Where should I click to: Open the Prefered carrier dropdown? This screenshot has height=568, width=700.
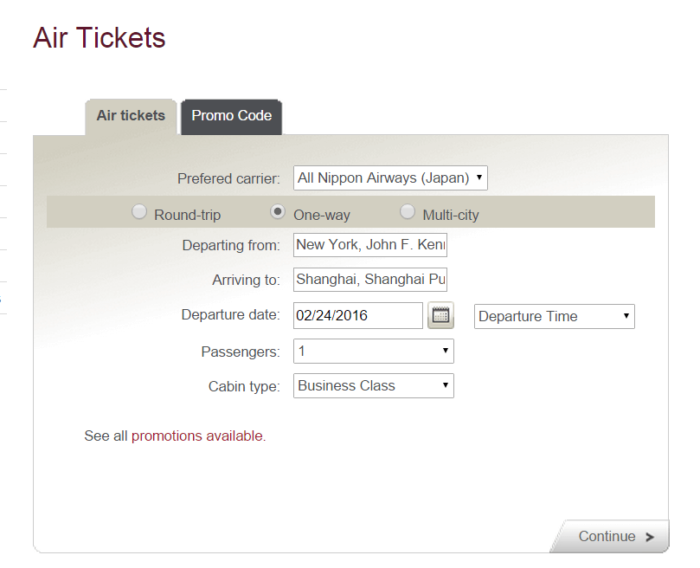(390, 178)
